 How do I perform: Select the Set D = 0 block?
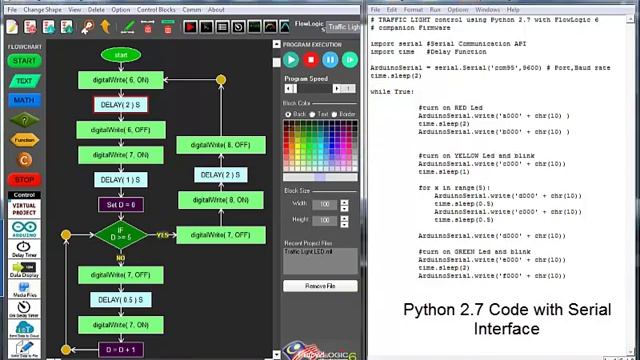121,205
